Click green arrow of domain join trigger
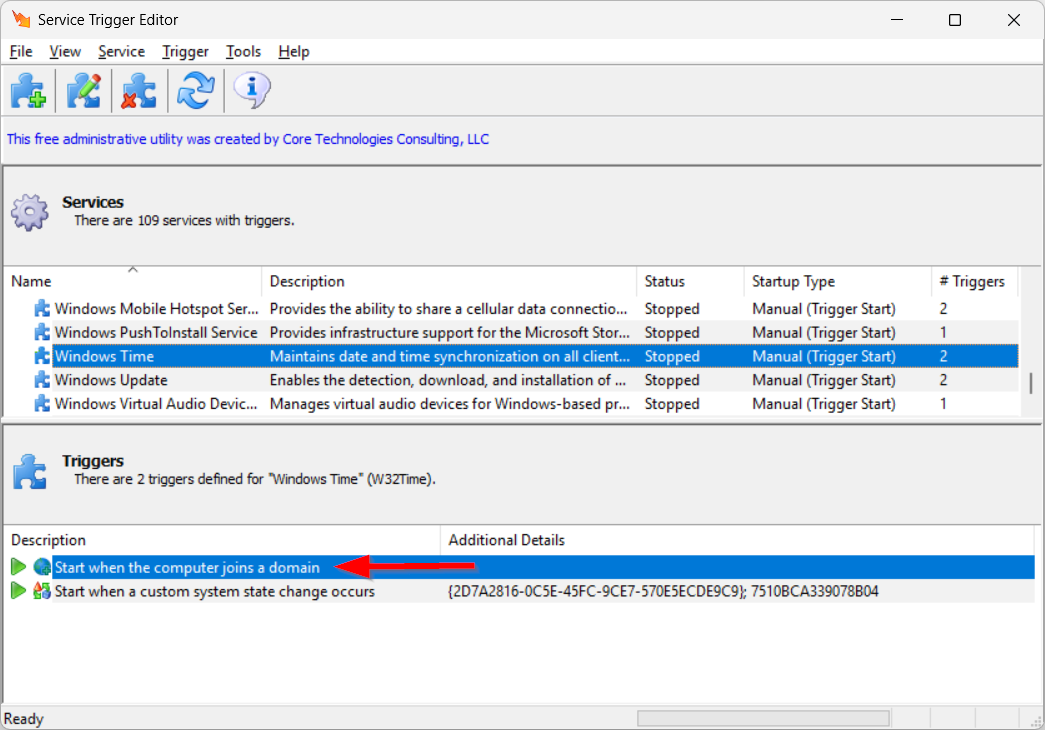Image resolution: width=1045 pixels, height=730 pixels. [x=19, y=567]
